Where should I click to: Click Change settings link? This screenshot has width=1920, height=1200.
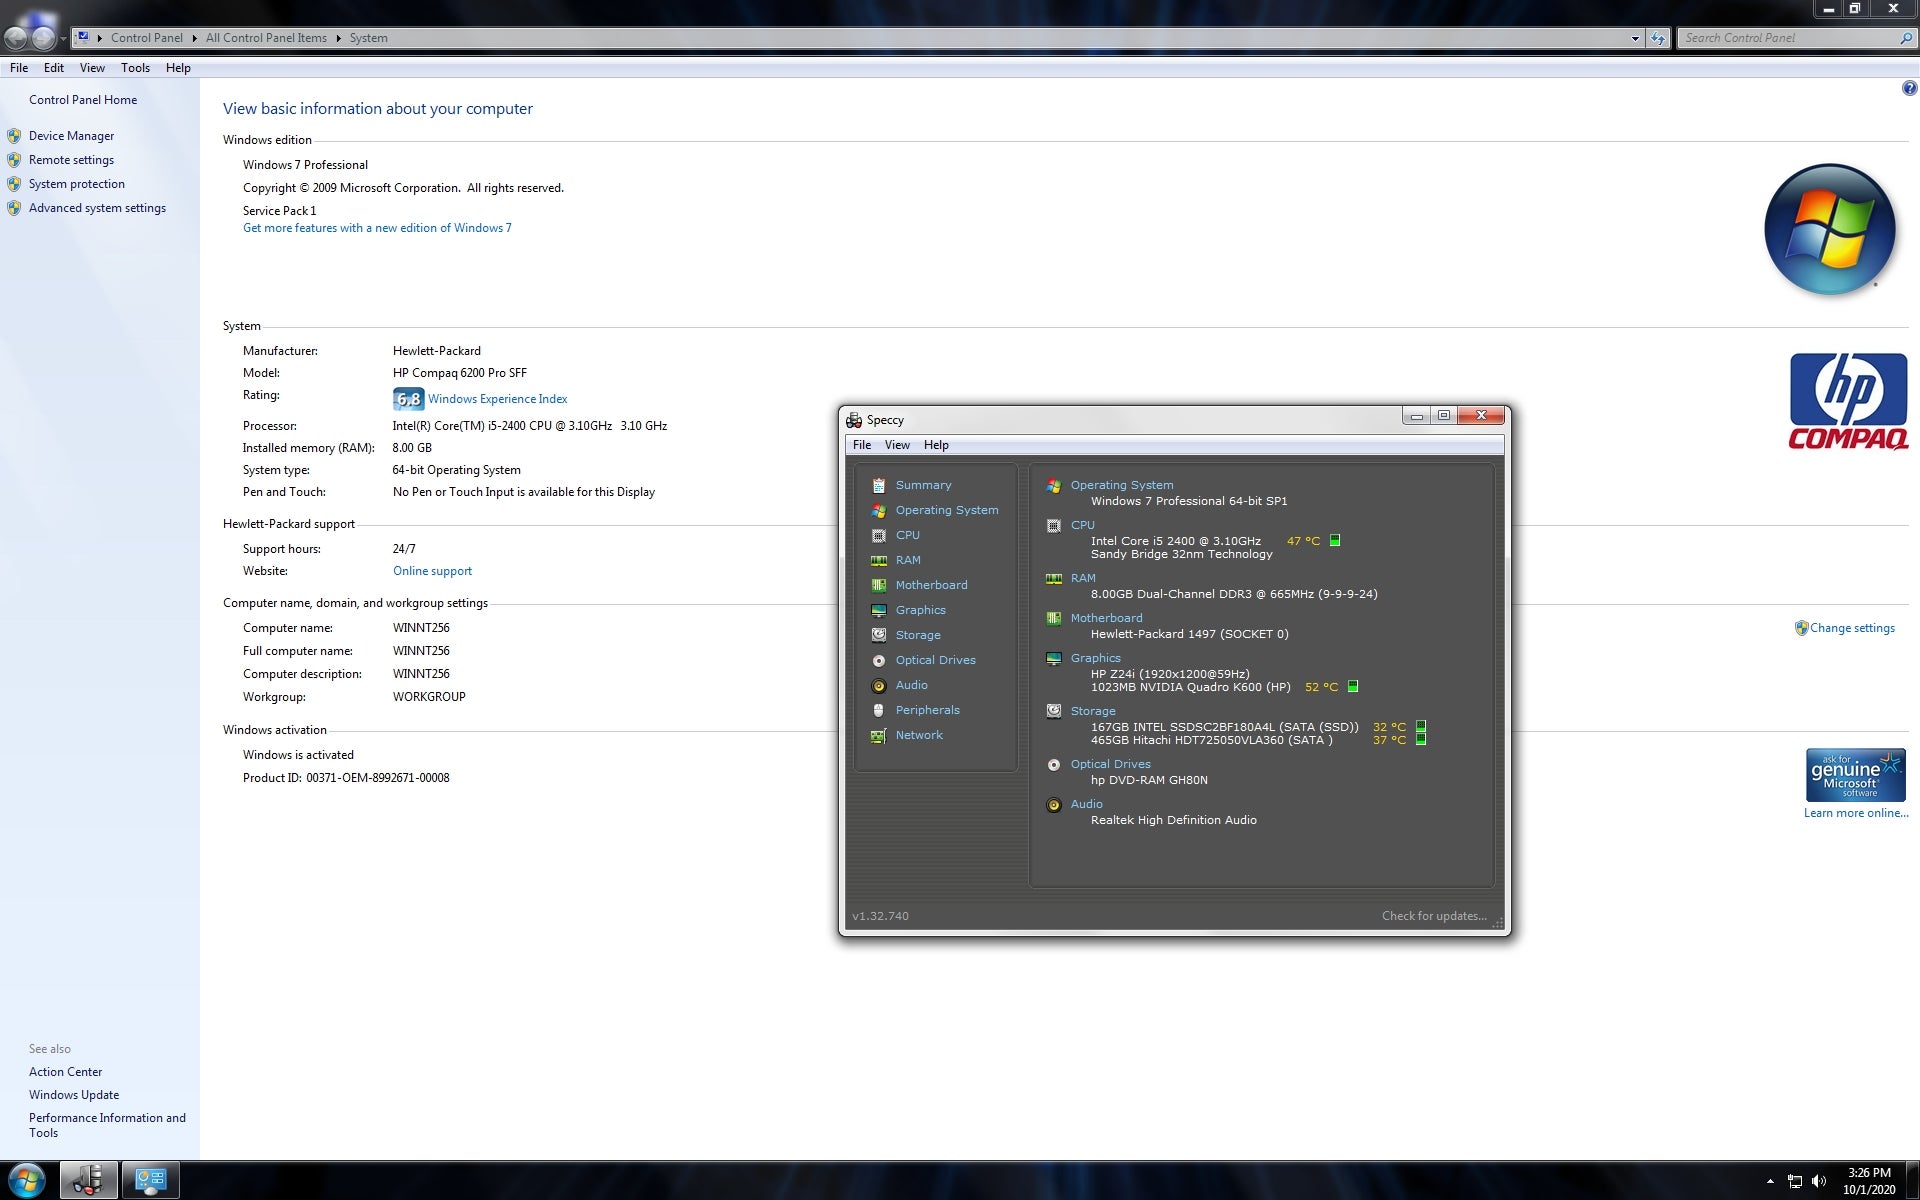(1852, 628)
